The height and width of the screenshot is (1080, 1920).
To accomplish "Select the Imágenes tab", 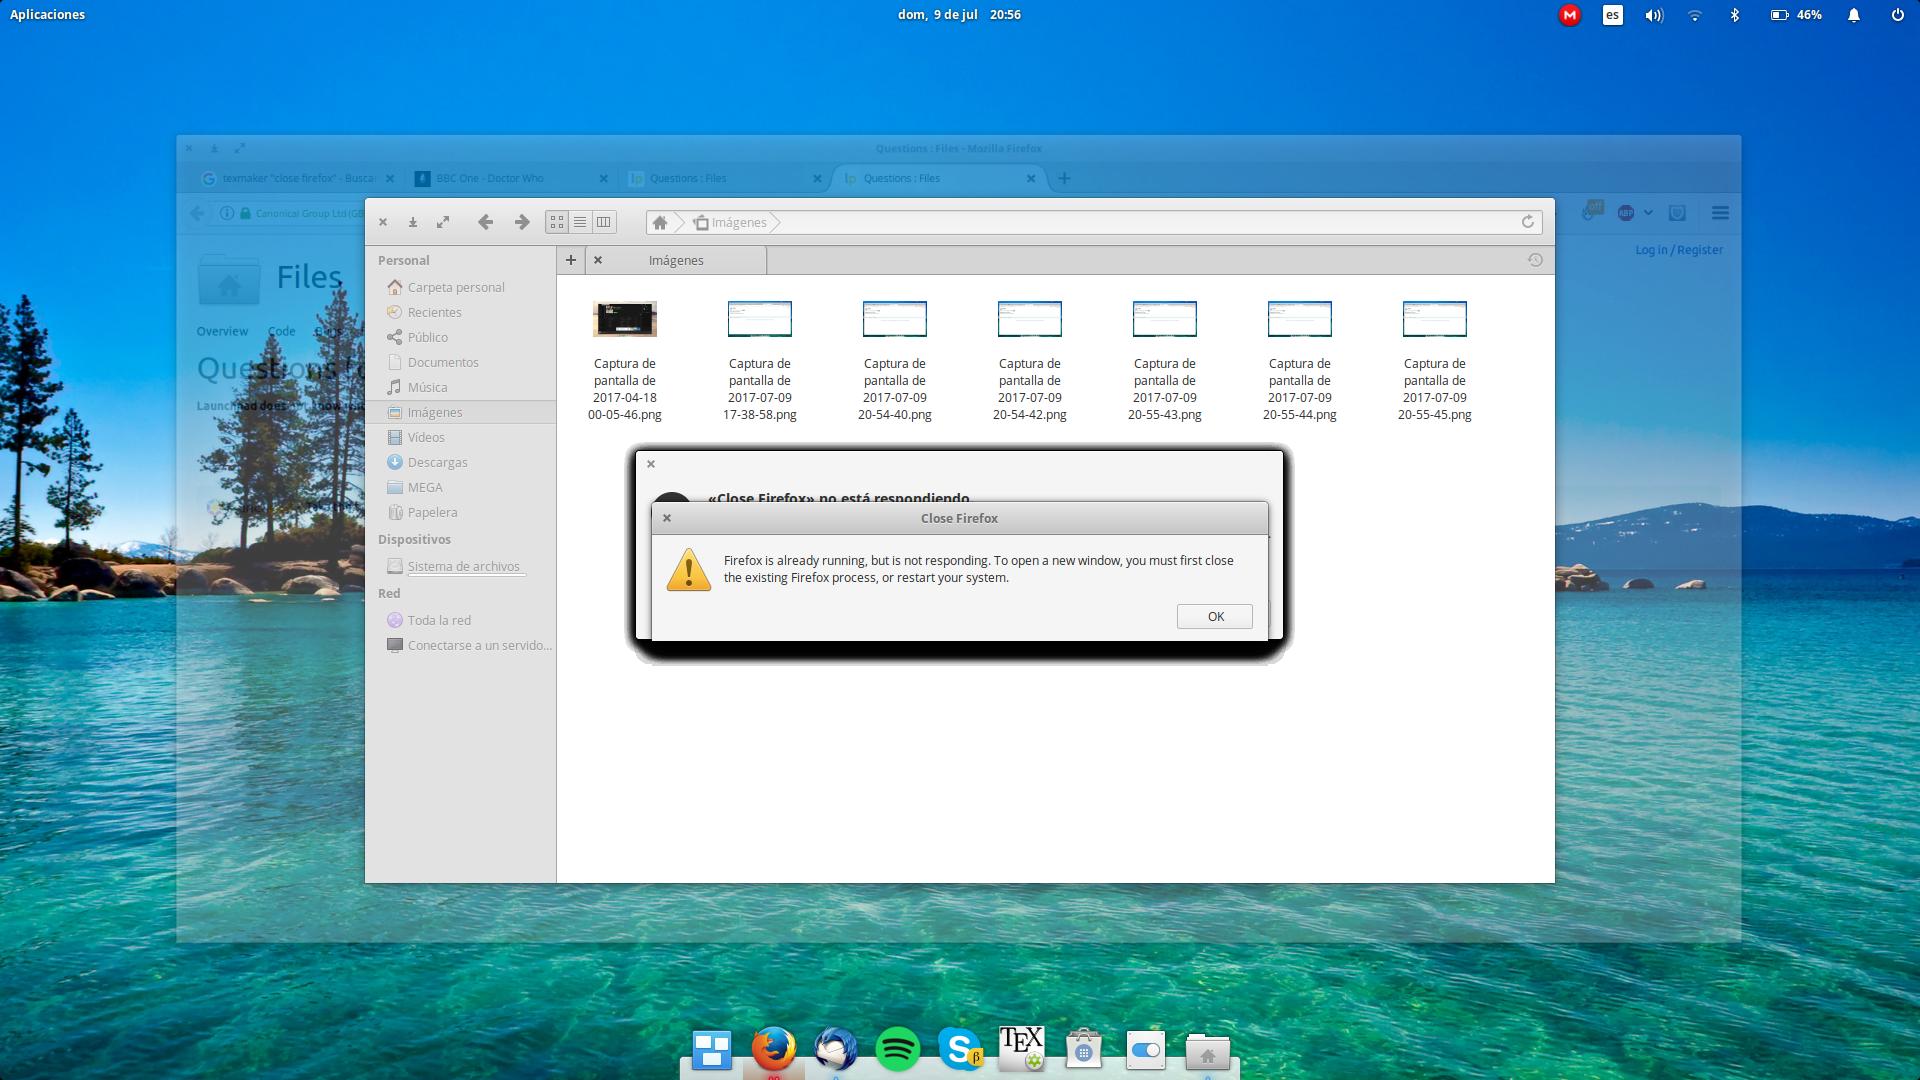I will pyautogui.click(x=676, y=260).
